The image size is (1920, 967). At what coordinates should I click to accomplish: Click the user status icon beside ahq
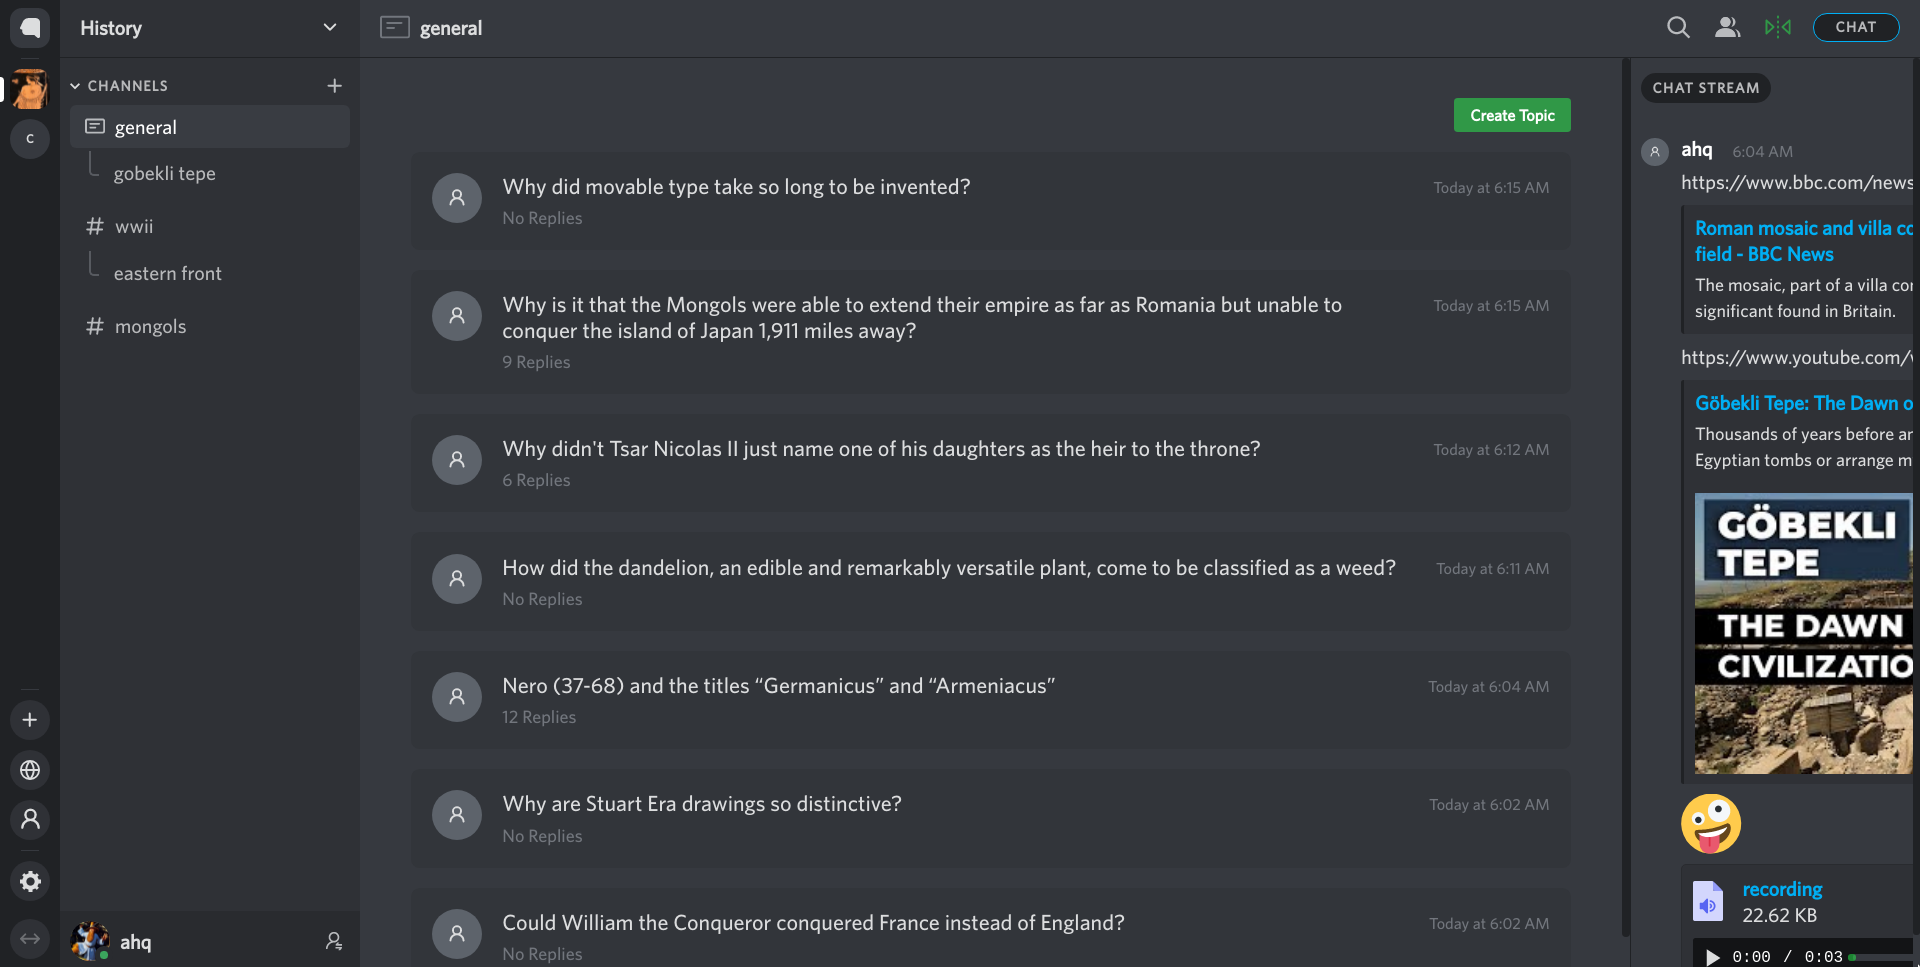pos(334,941)
